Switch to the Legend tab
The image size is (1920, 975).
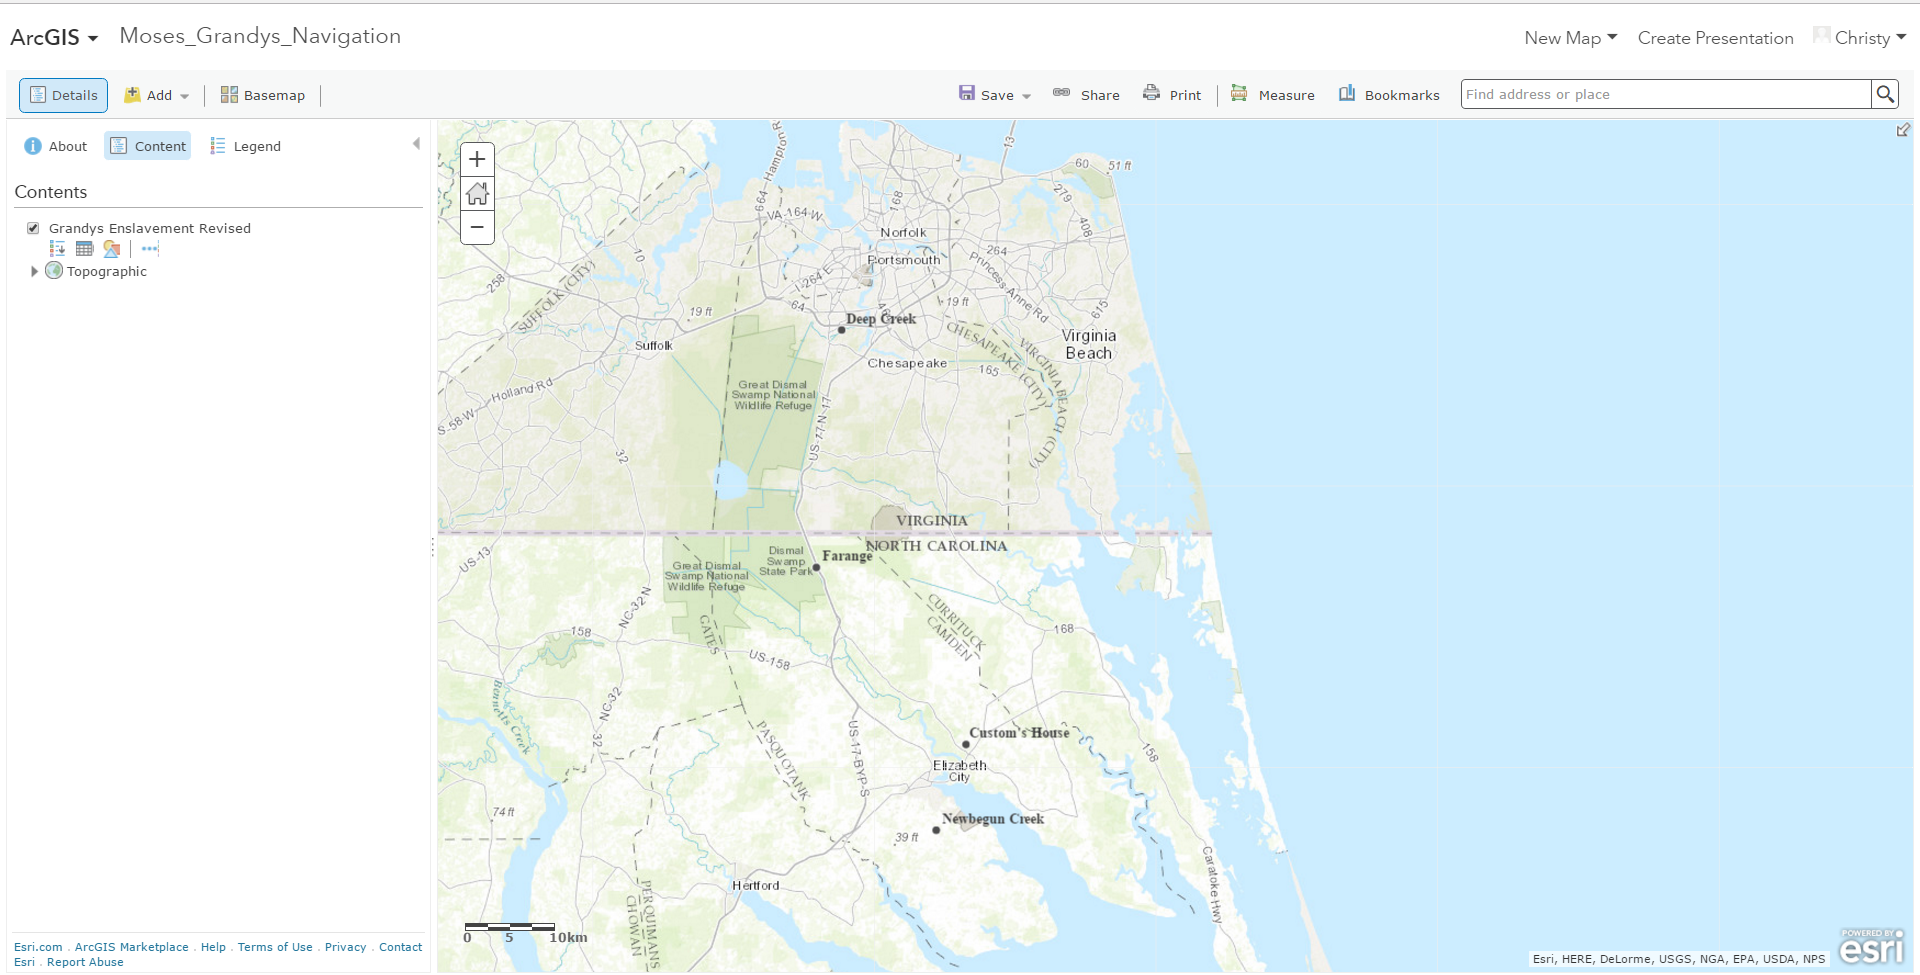(246, 146)
